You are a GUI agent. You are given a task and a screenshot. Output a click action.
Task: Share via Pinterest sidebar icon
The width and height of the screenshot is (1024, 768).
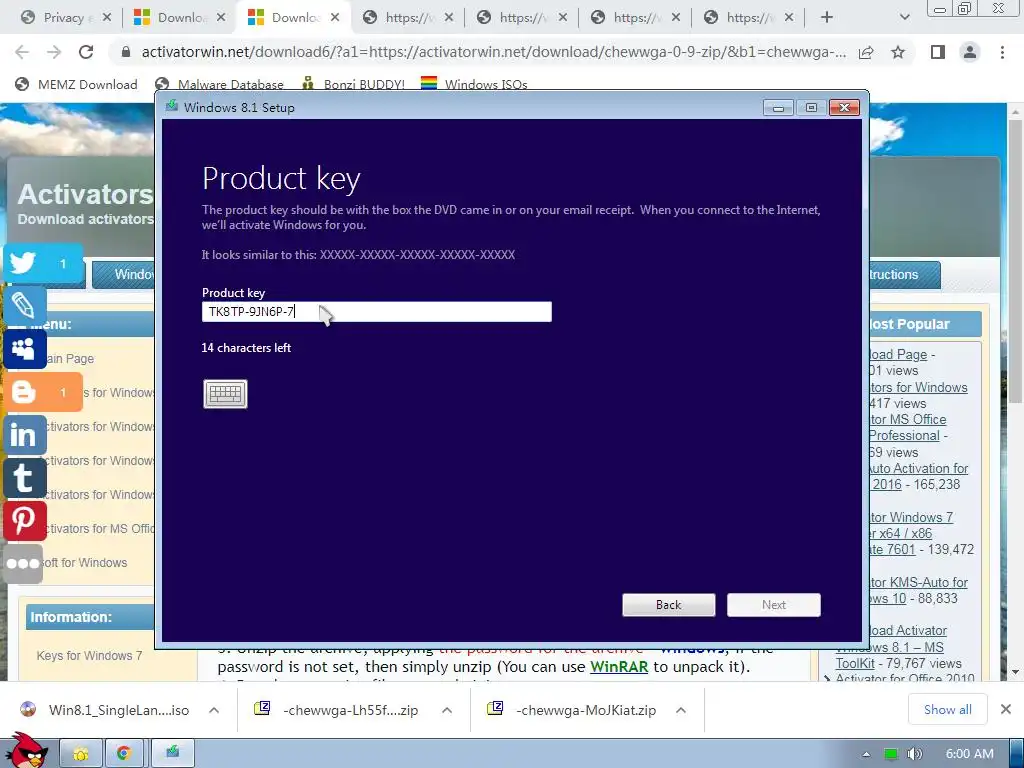[x=25, y=521]
